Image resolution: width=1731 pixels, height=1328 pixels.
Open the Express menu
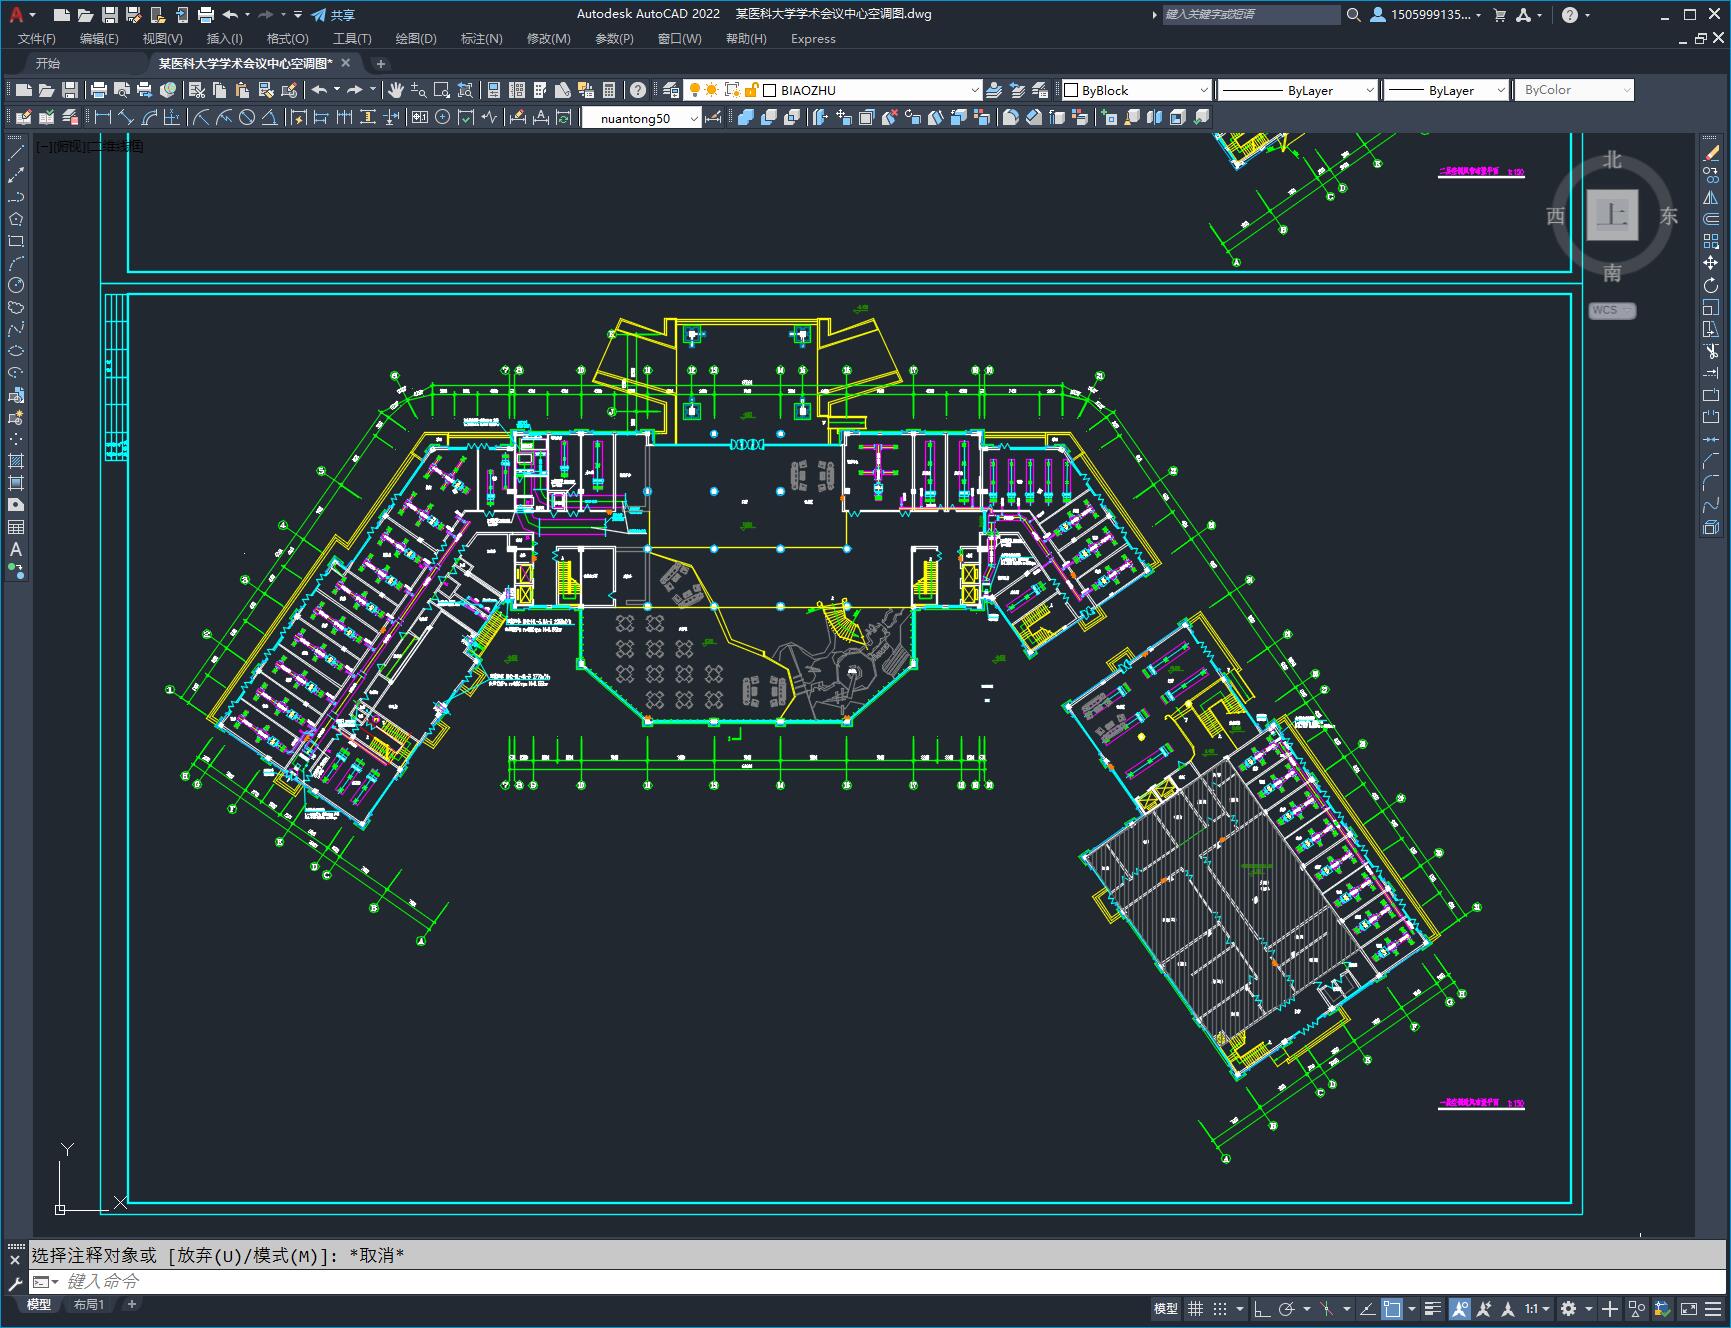point(813,39)
